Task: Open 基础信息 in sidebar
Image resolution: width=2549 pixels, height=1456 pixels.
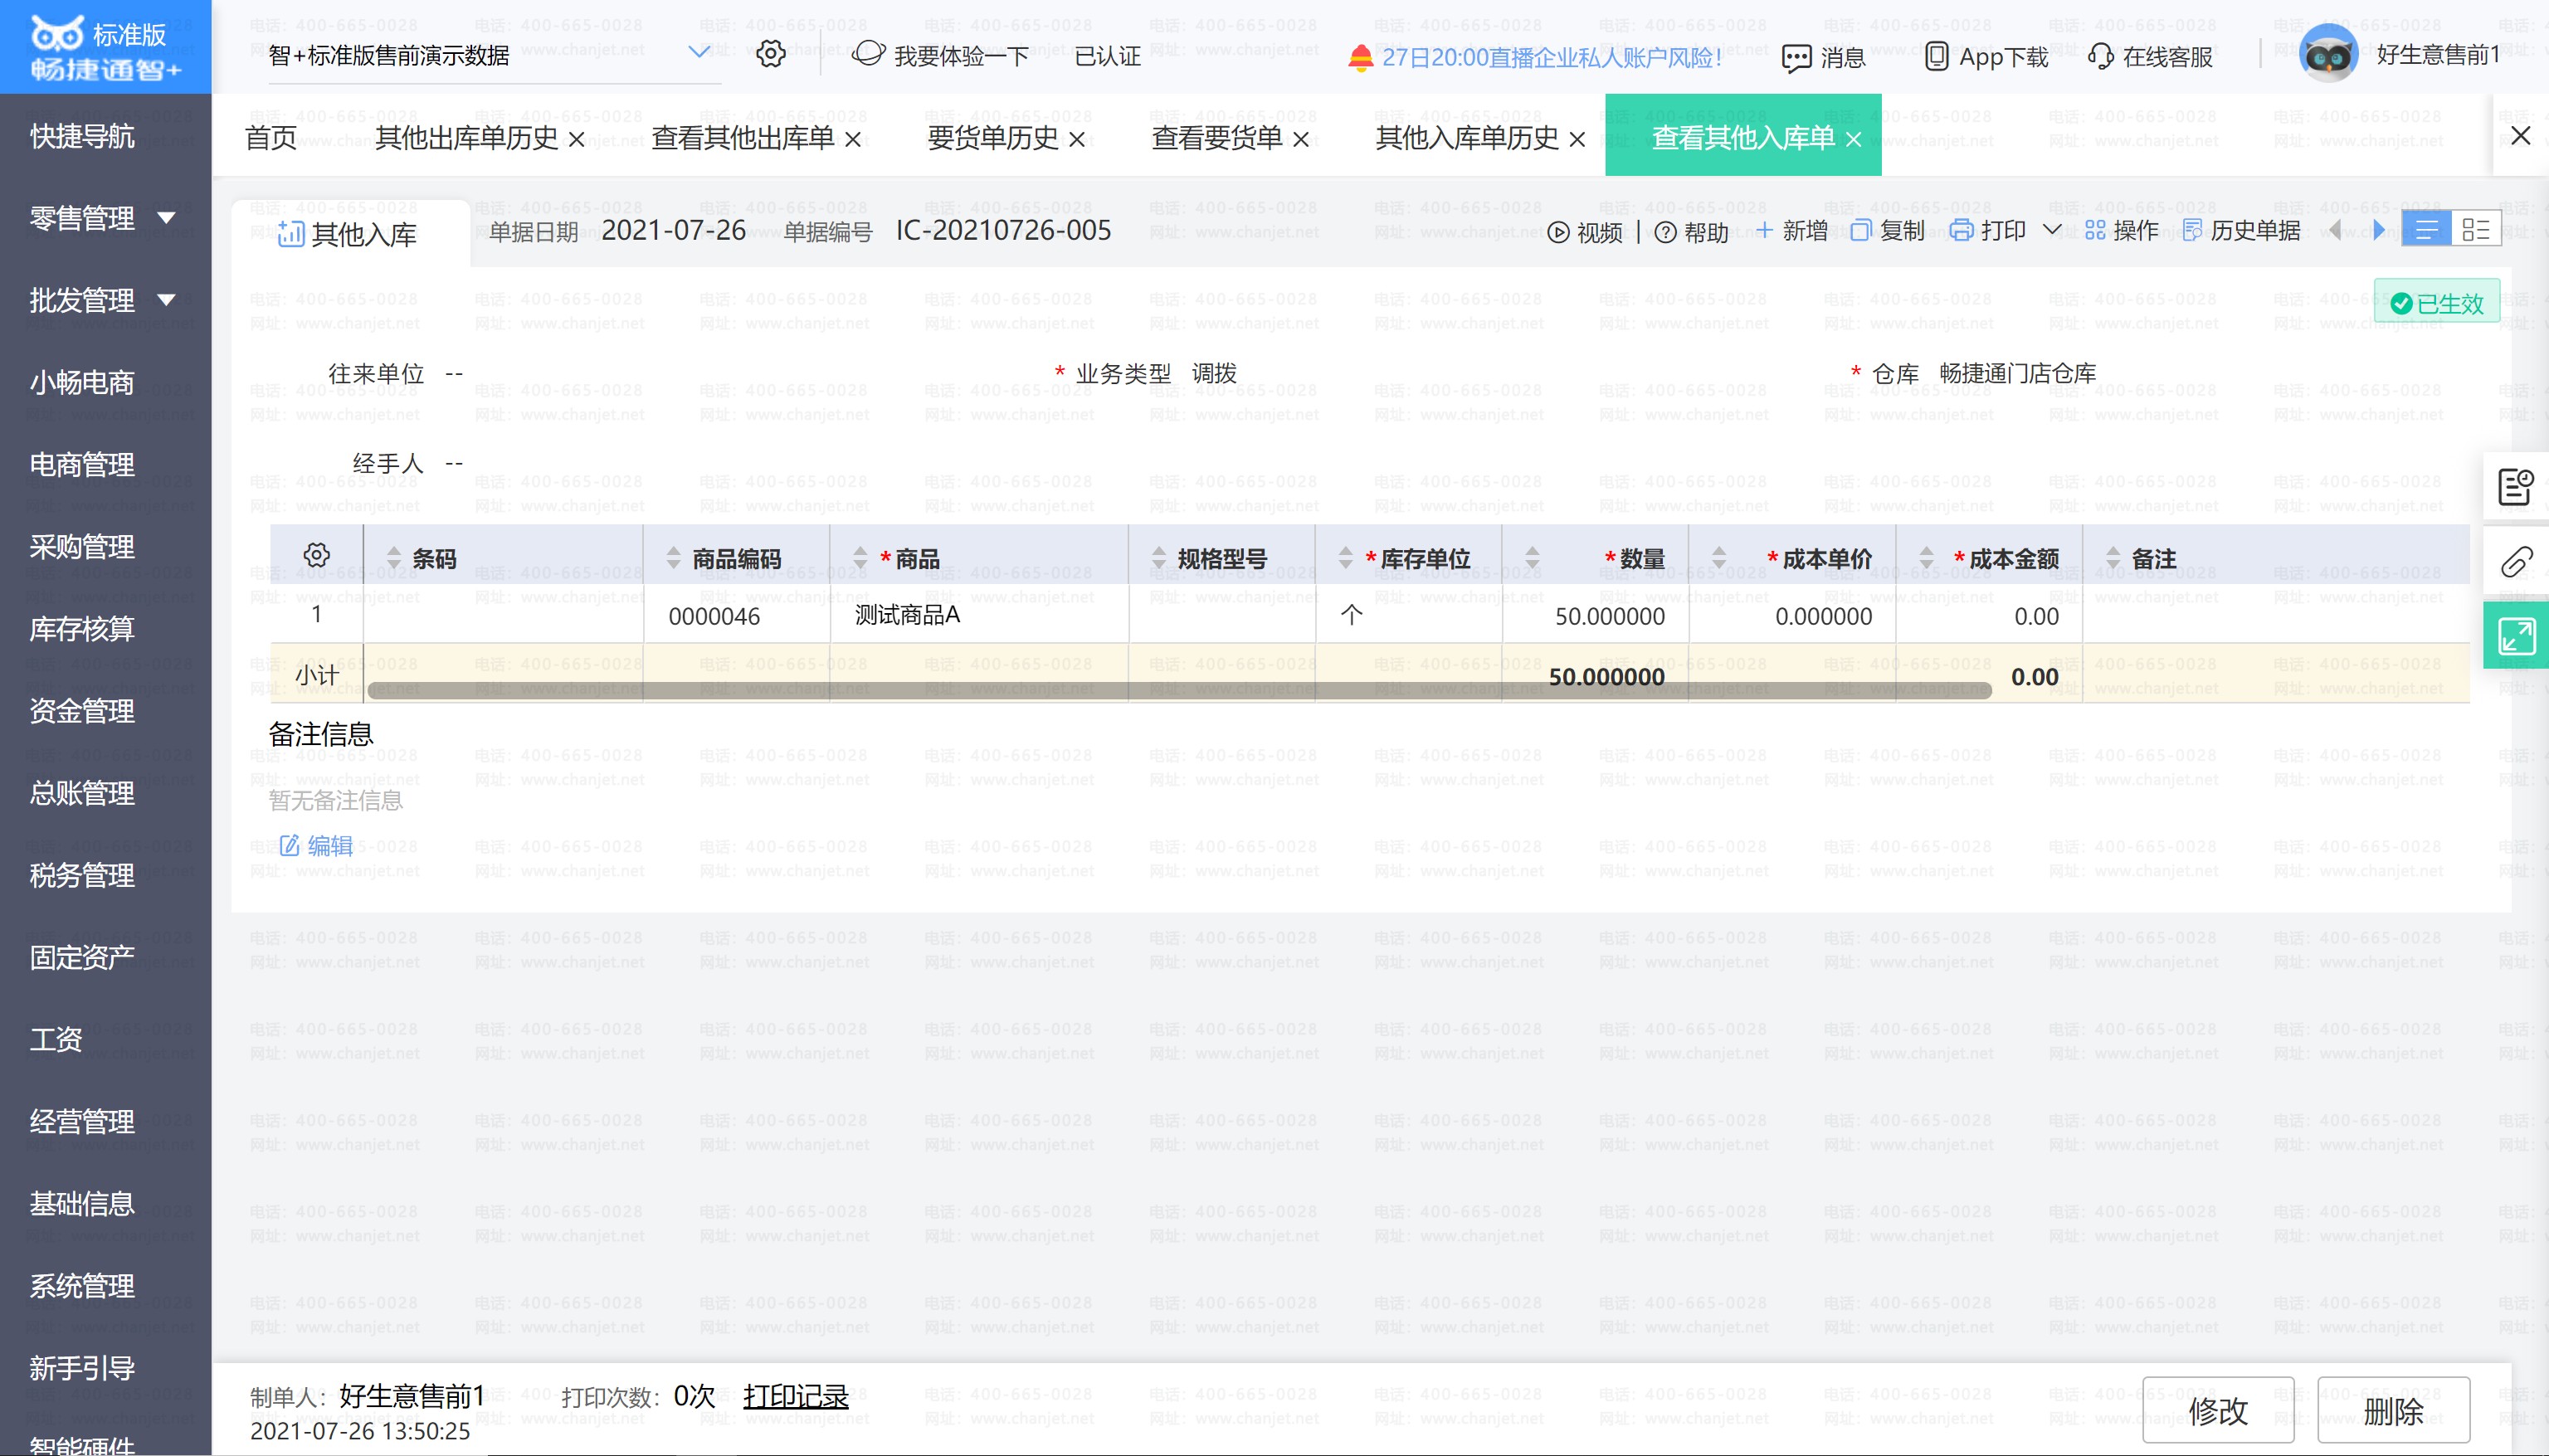Action: pyautogui.click(x=83, y=1203)
